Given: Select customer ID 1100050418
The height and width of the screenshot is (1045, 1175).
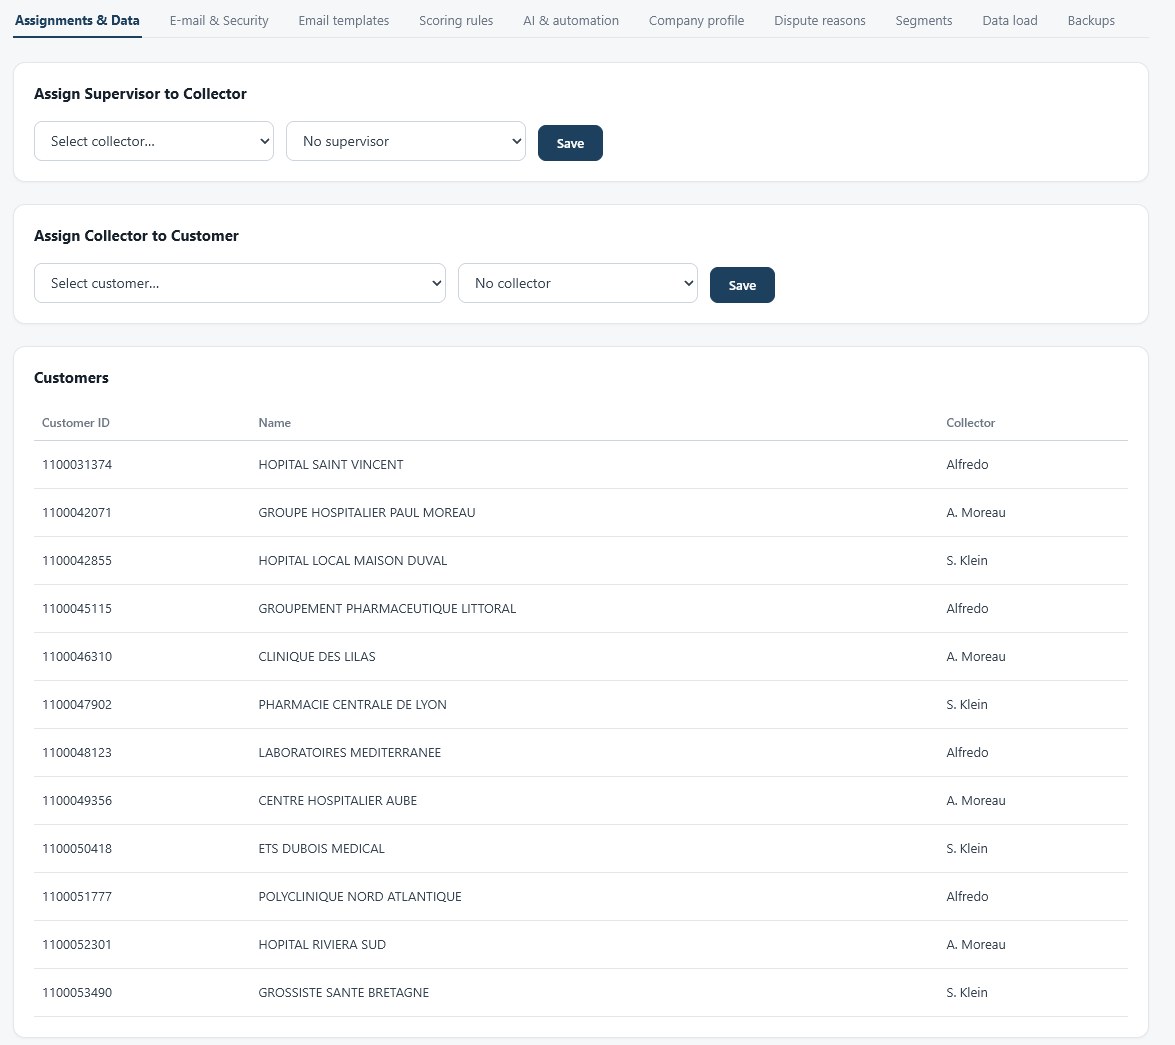Looking at the screenshot, I should pos(77,848).
